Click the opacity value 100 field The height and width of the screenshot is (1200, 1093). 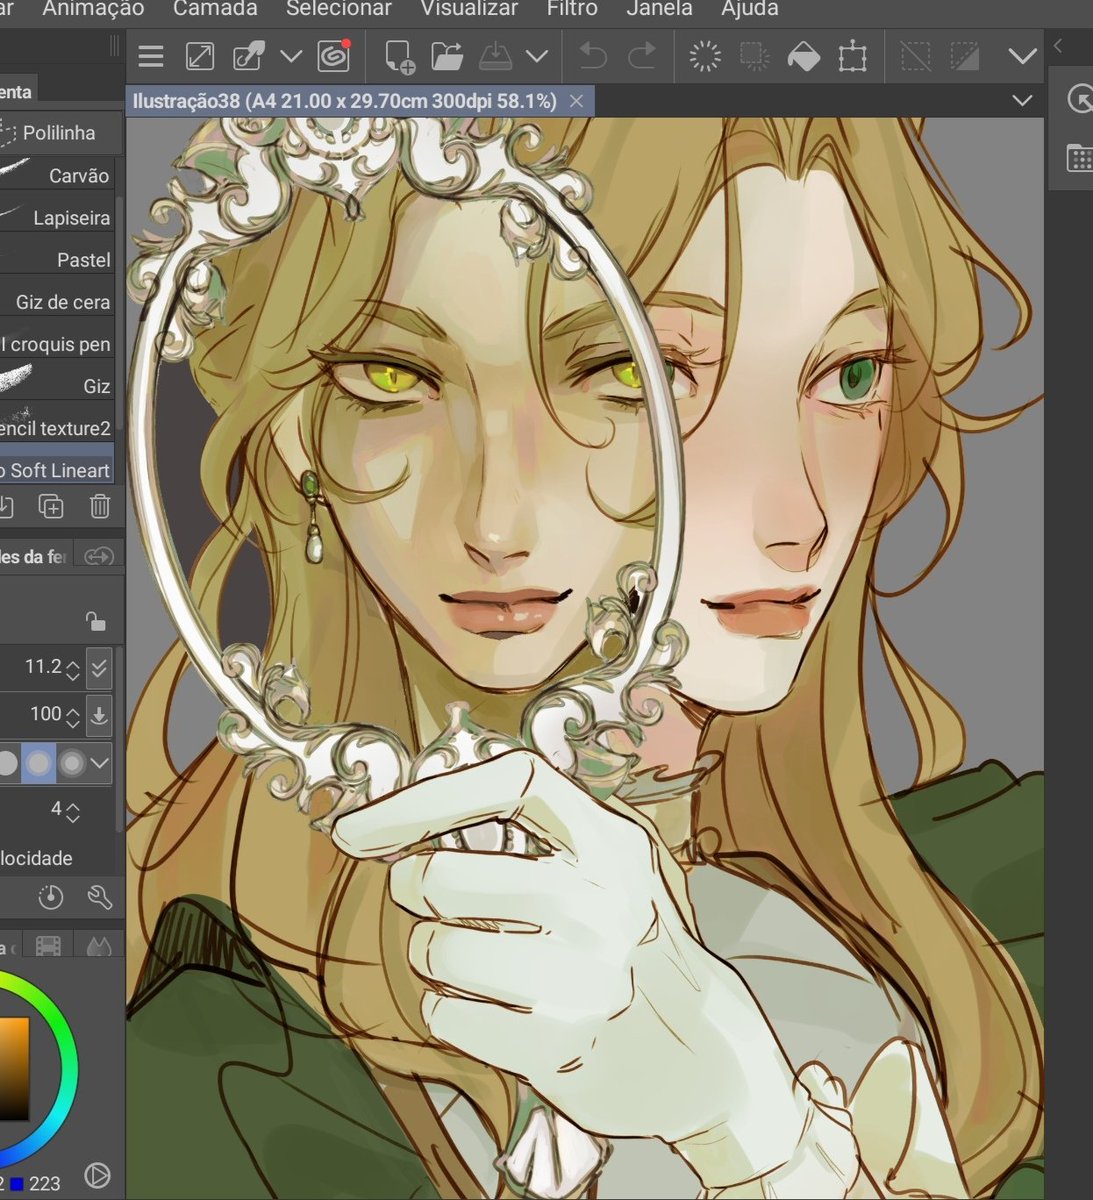pos(45,714)
